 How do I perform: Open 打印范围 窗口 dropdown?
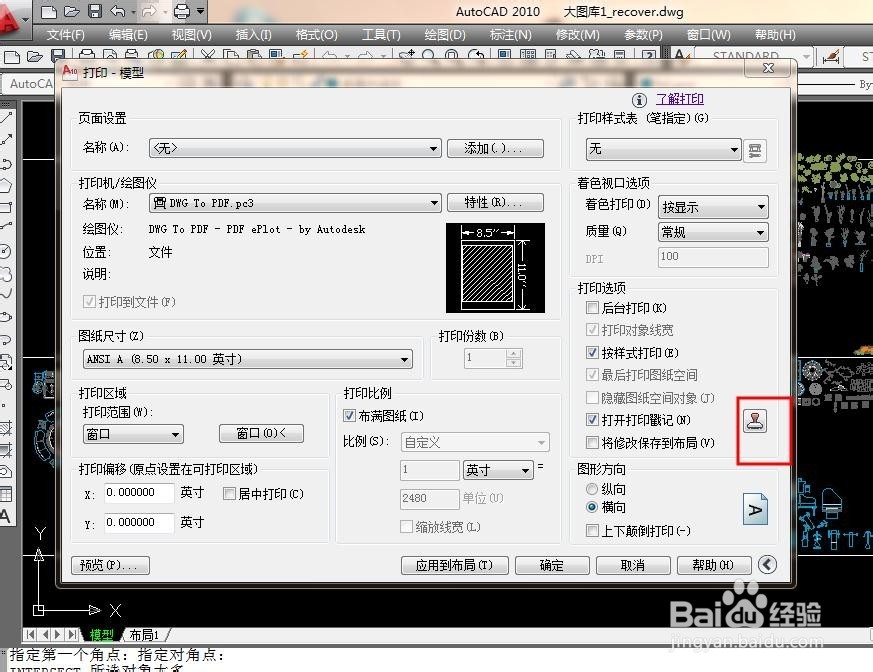click(x=133, y=434)
